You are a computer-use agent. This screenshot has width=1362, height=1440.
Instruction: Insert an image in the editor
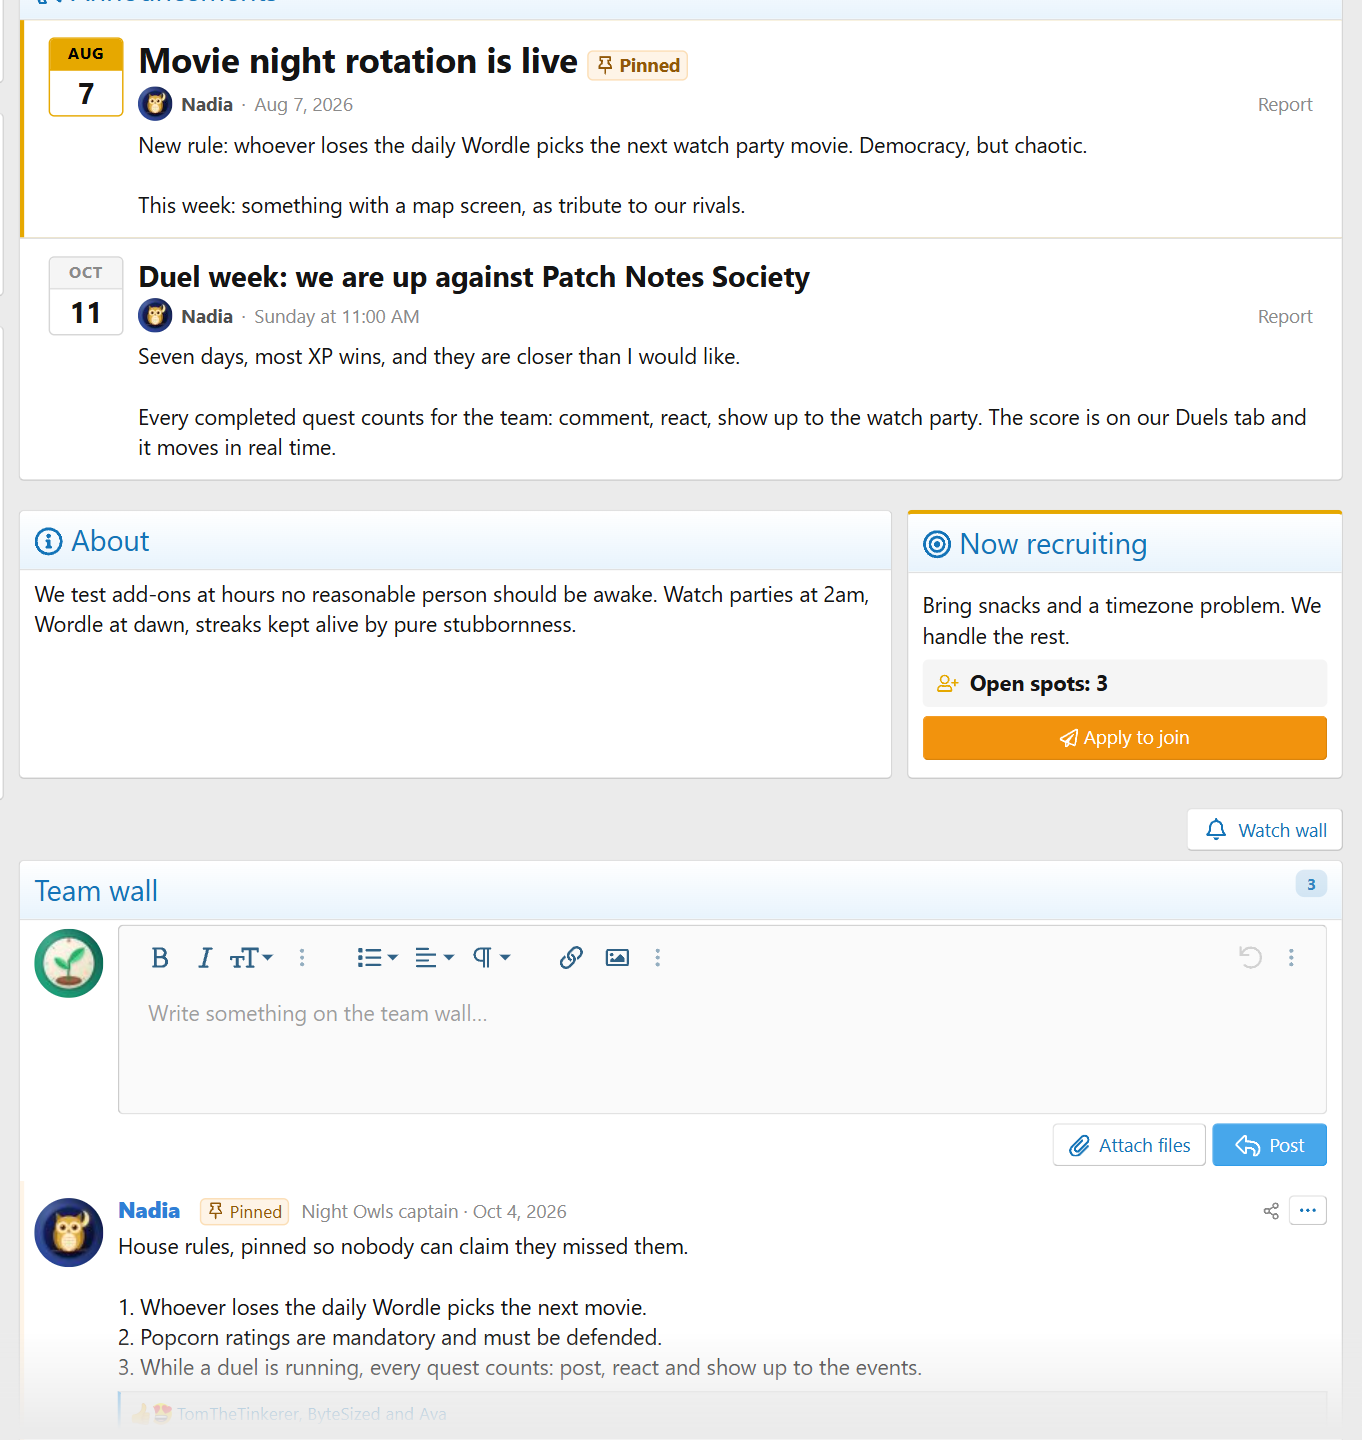(x=617, y=958)
